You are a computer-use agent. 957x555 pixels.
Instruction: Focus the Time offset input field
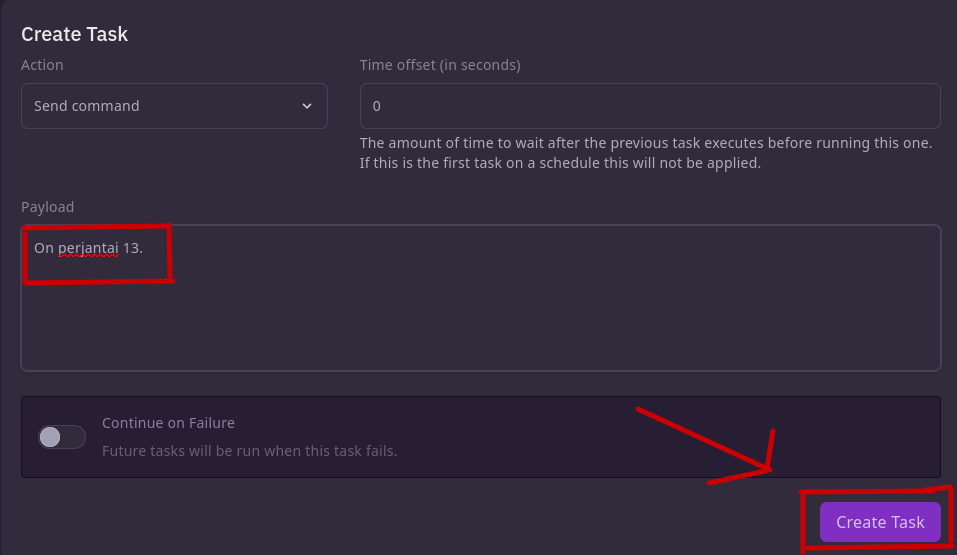coord(650,106)
